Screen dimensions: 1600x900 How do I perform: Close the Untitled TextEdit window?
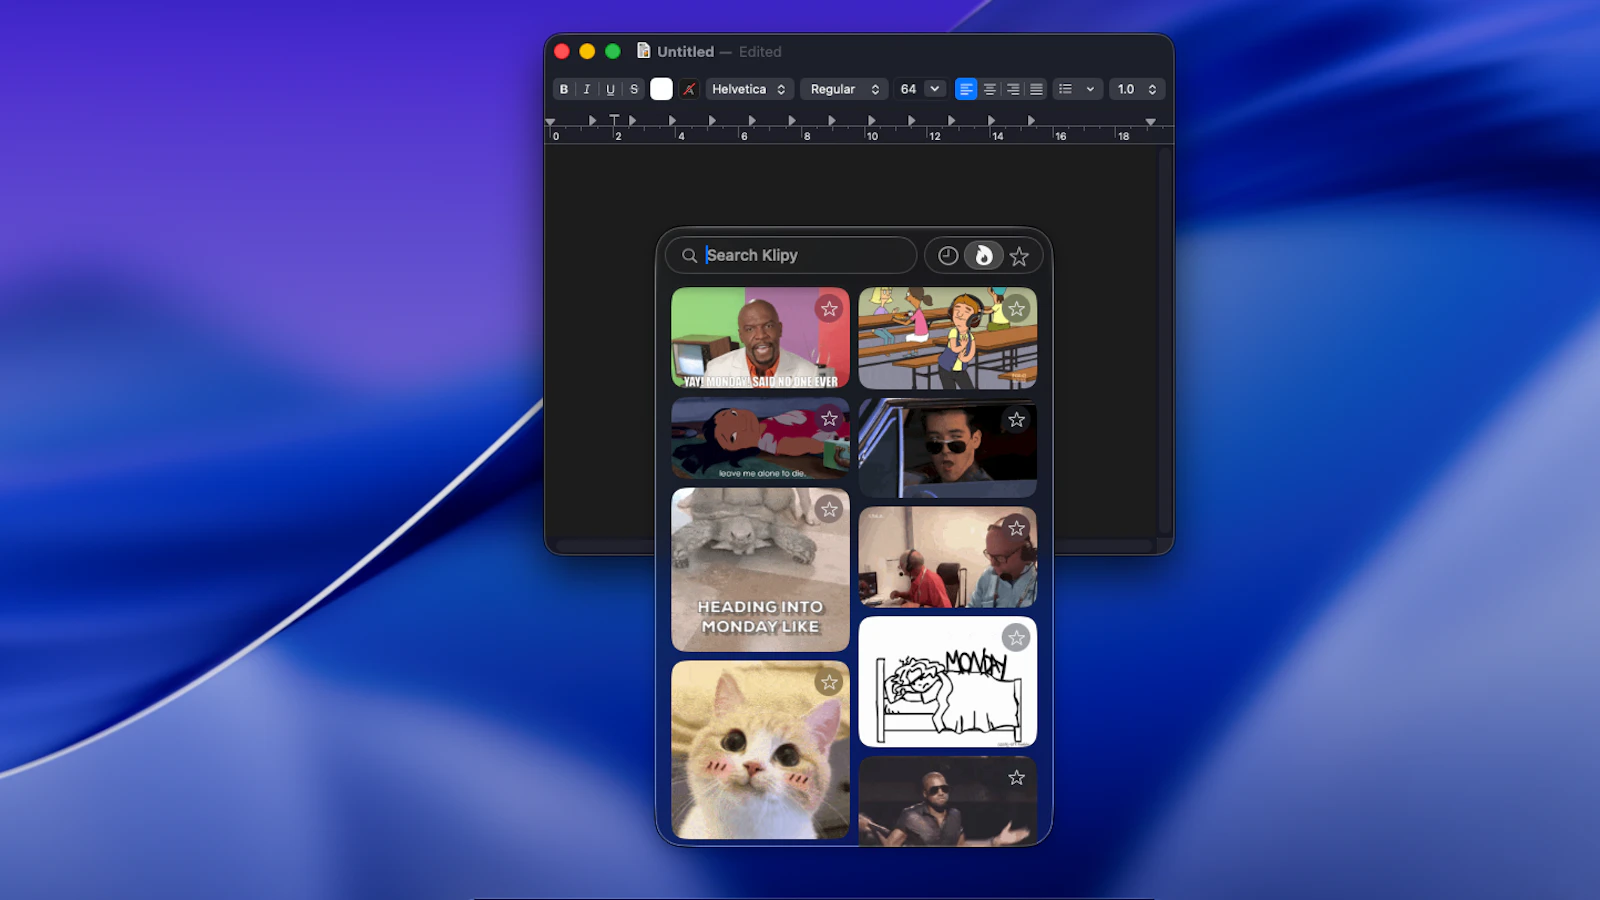[562, 51]
